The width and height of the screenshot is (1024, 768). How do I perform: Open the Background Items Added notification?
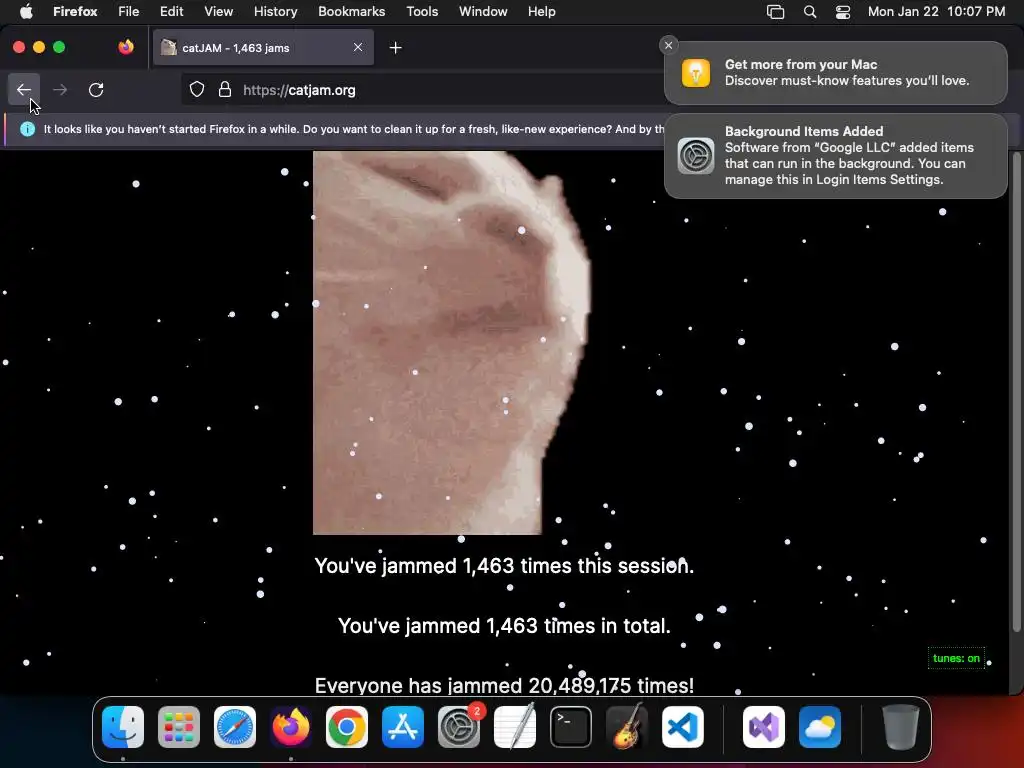836,155
